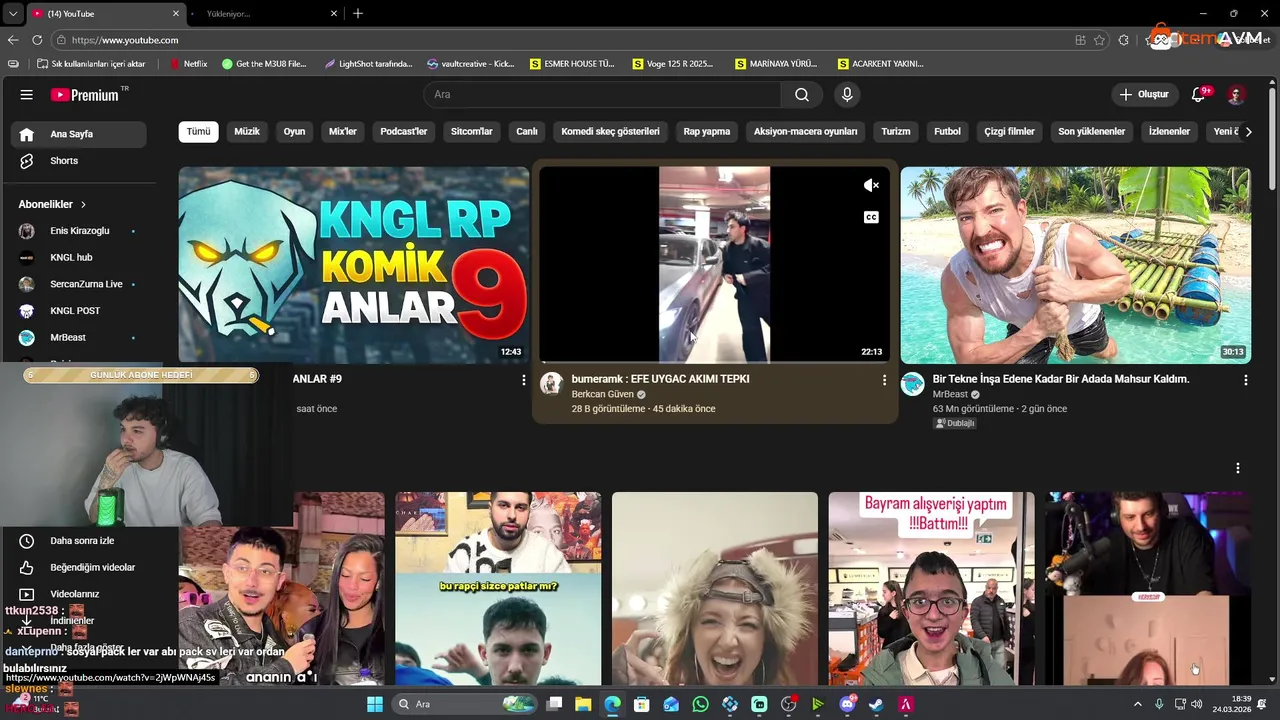Select the Müzik filter chip
1280x720 pixels.
point(247,132)
